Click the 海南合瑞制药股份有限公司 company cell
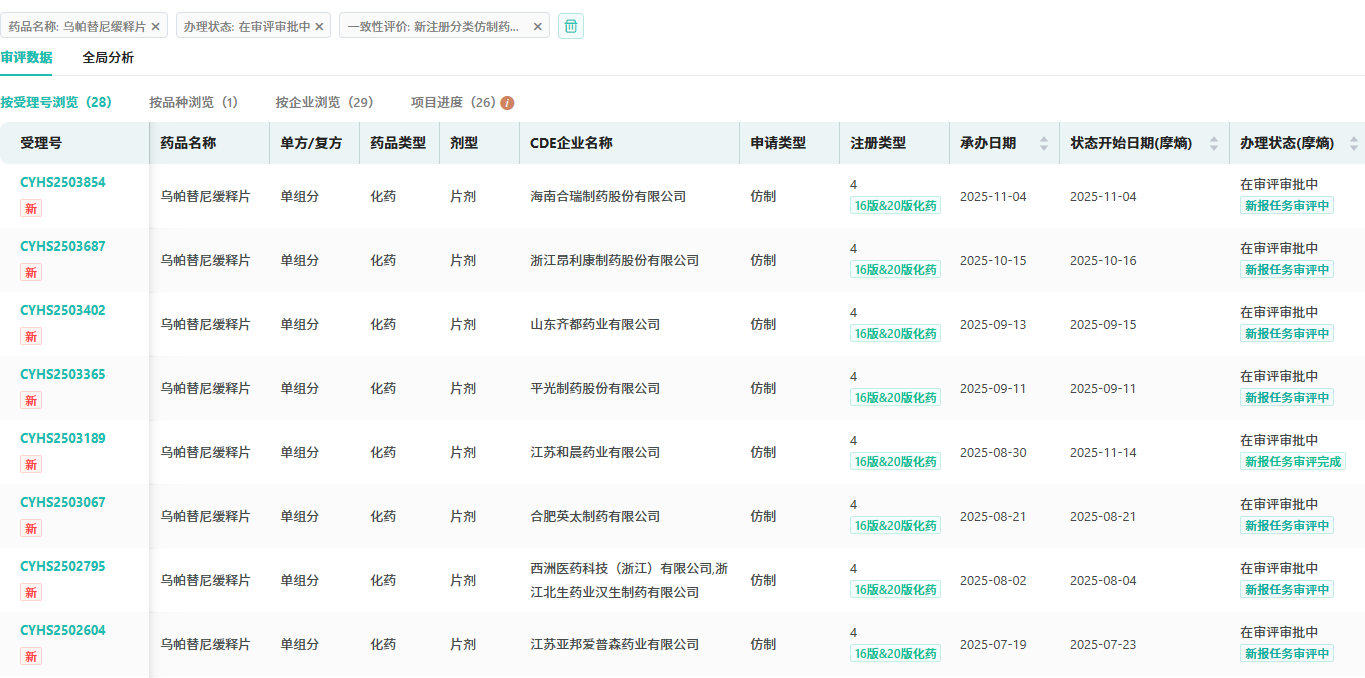This screenshot has height=678, width=1365. coord(608,197)
